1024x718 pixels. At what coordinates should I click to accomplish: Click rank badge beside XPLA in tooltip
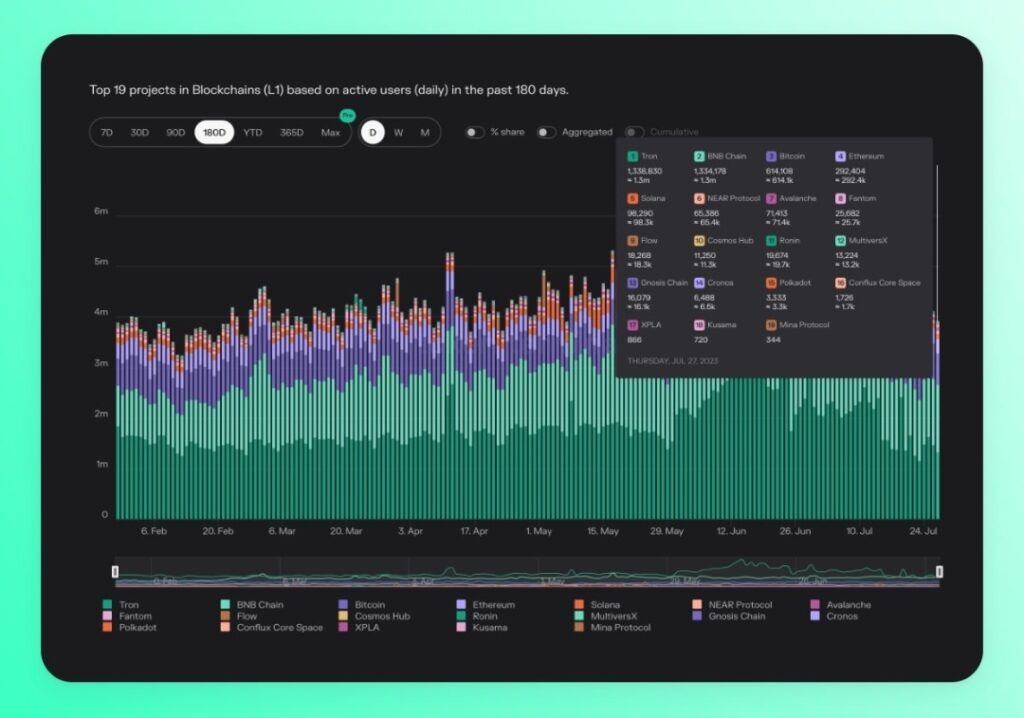coord(632,325)
